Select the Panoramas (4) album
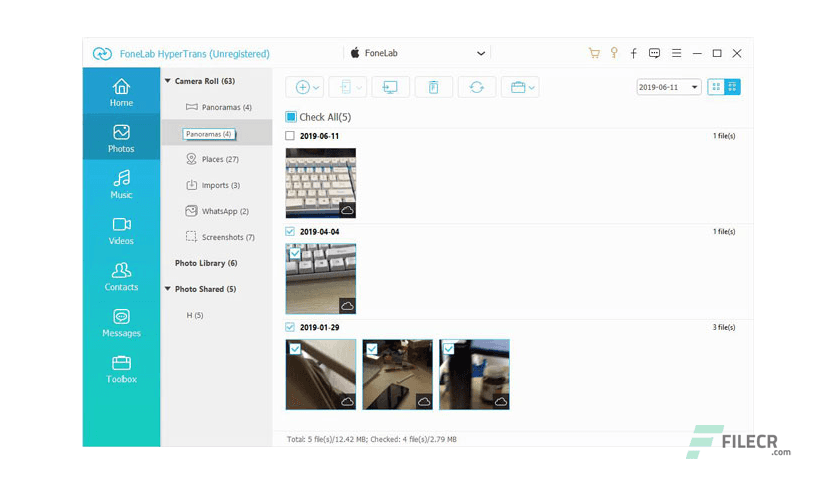Viewport: 836px width, 484px height. pos(219,107)
